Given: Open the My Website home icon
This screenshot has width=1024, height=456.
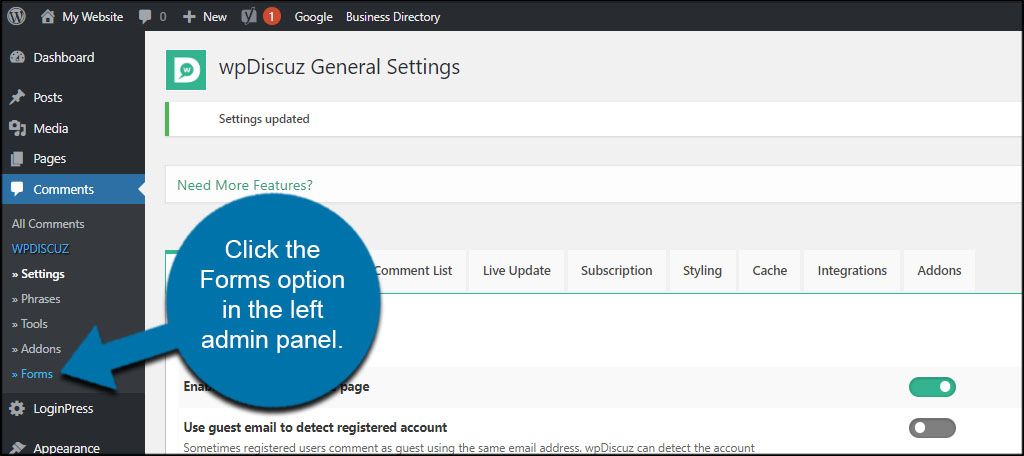Looking at the screenshot, I should [48, 16].
